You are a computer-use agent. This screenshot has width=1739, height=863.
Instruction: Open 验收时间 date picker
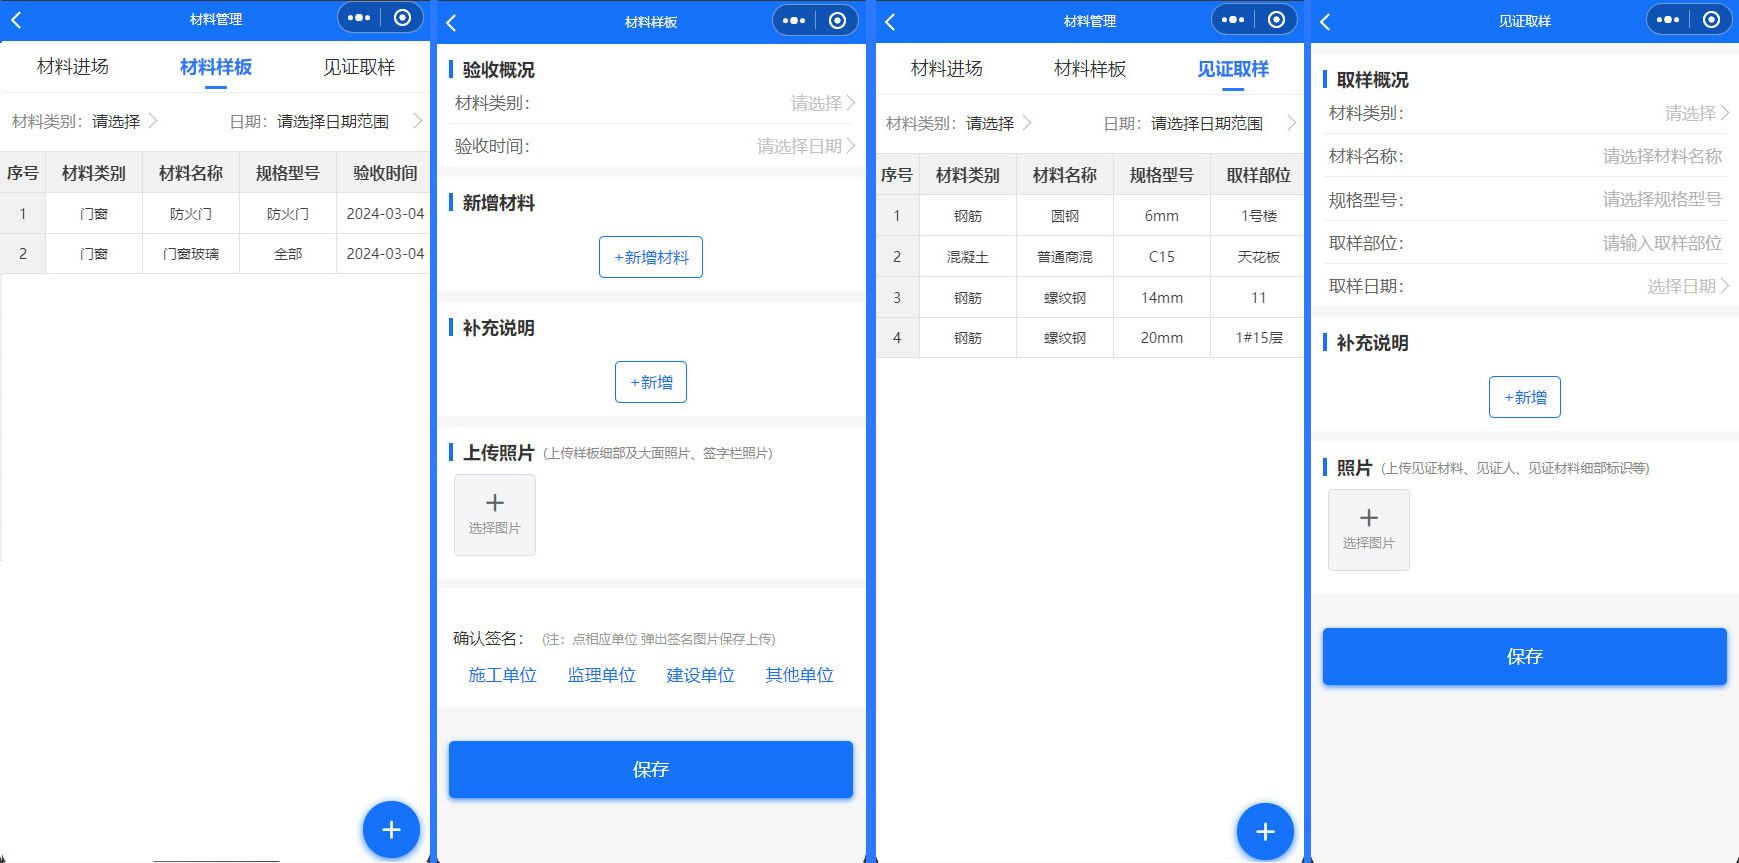(804, 146)
